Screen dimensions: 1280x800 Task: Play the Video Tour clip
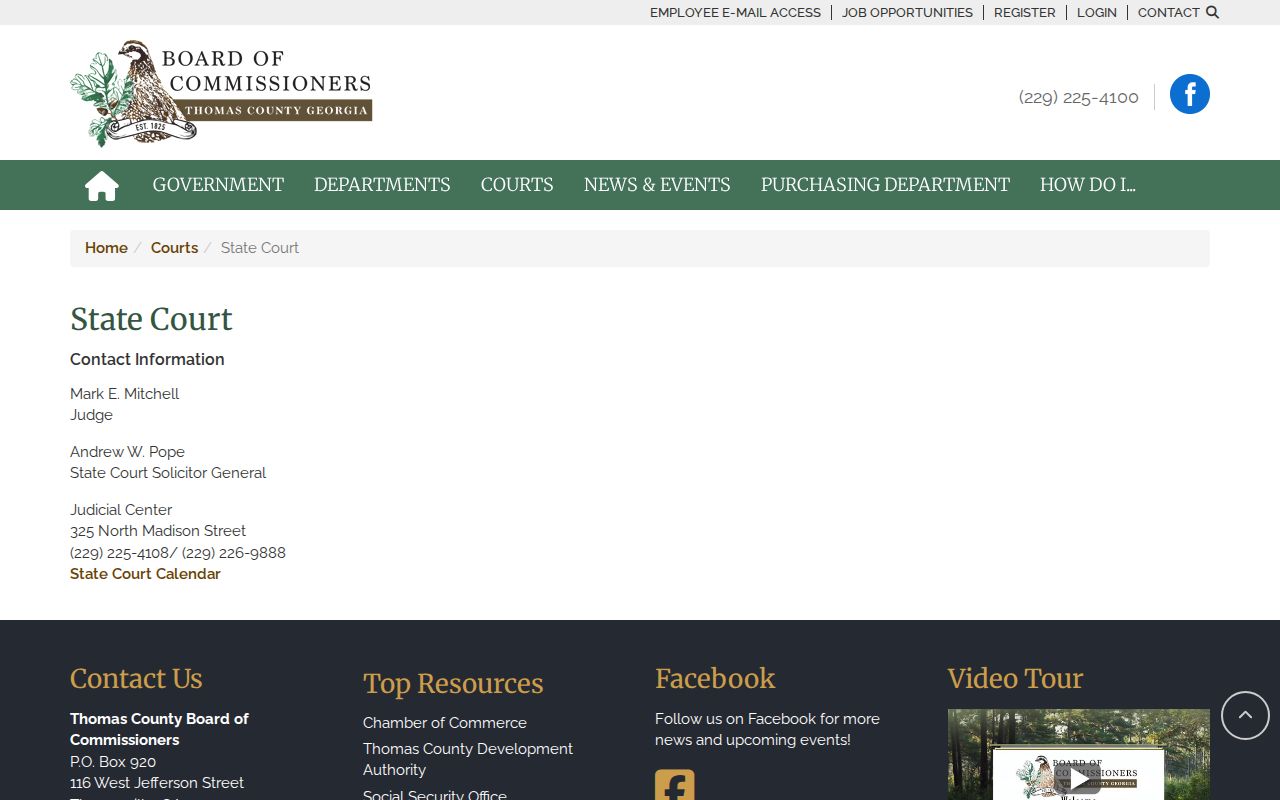pyautogui.click(x=1078, y=777)
